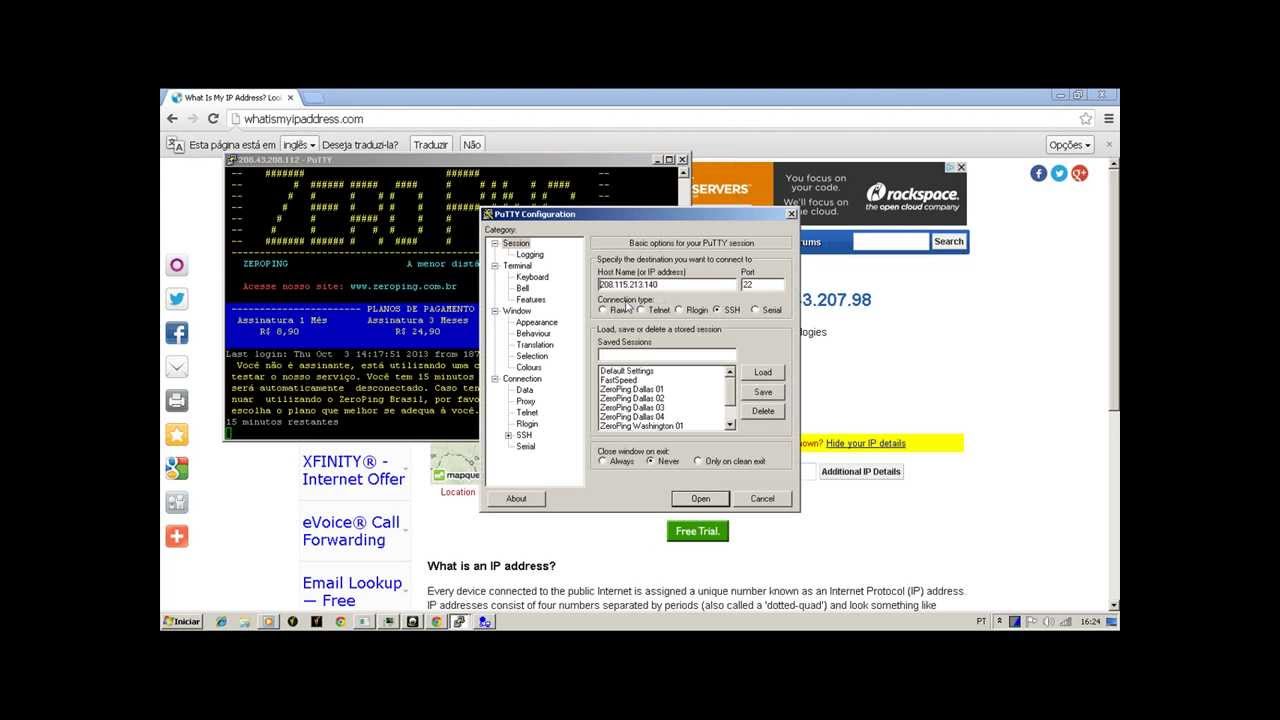The width and height of the screenshot is (1280, 720).
Task: Bookmark page with the star icon
Action: 1086,118
